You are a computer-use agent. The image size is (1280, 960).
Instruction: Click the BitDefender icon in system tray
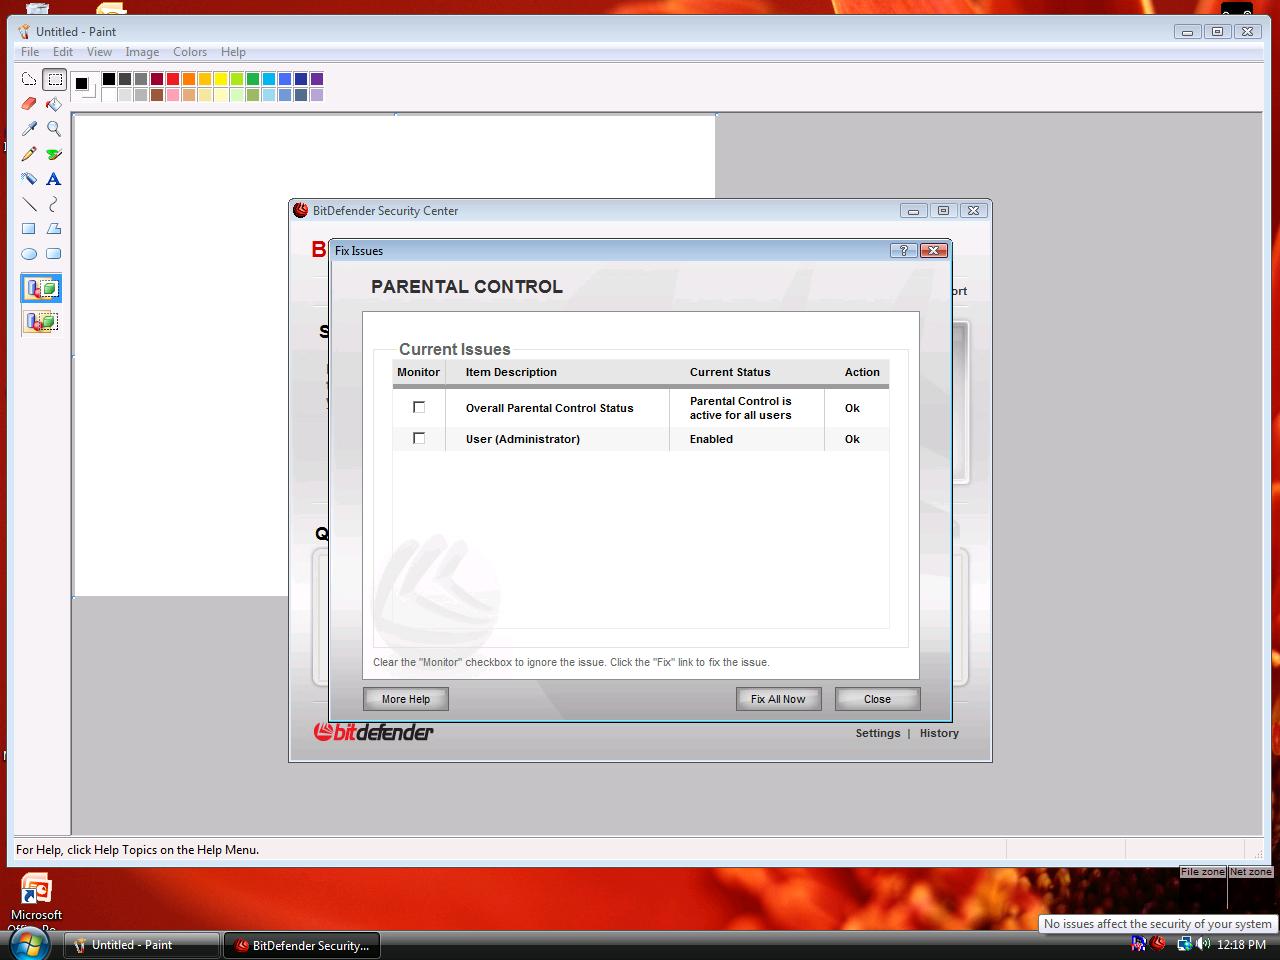pyautogui.click(x=1159, y=944)
